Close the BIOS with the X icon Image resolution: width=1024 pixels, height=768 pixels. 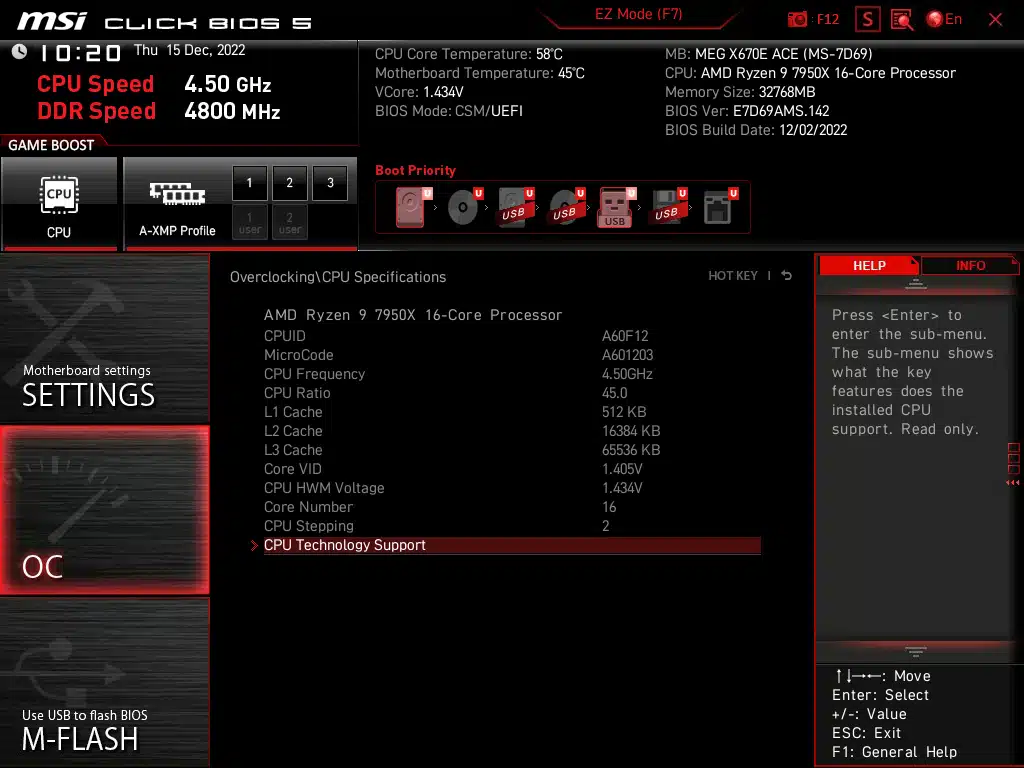click(x=995, y=20)
